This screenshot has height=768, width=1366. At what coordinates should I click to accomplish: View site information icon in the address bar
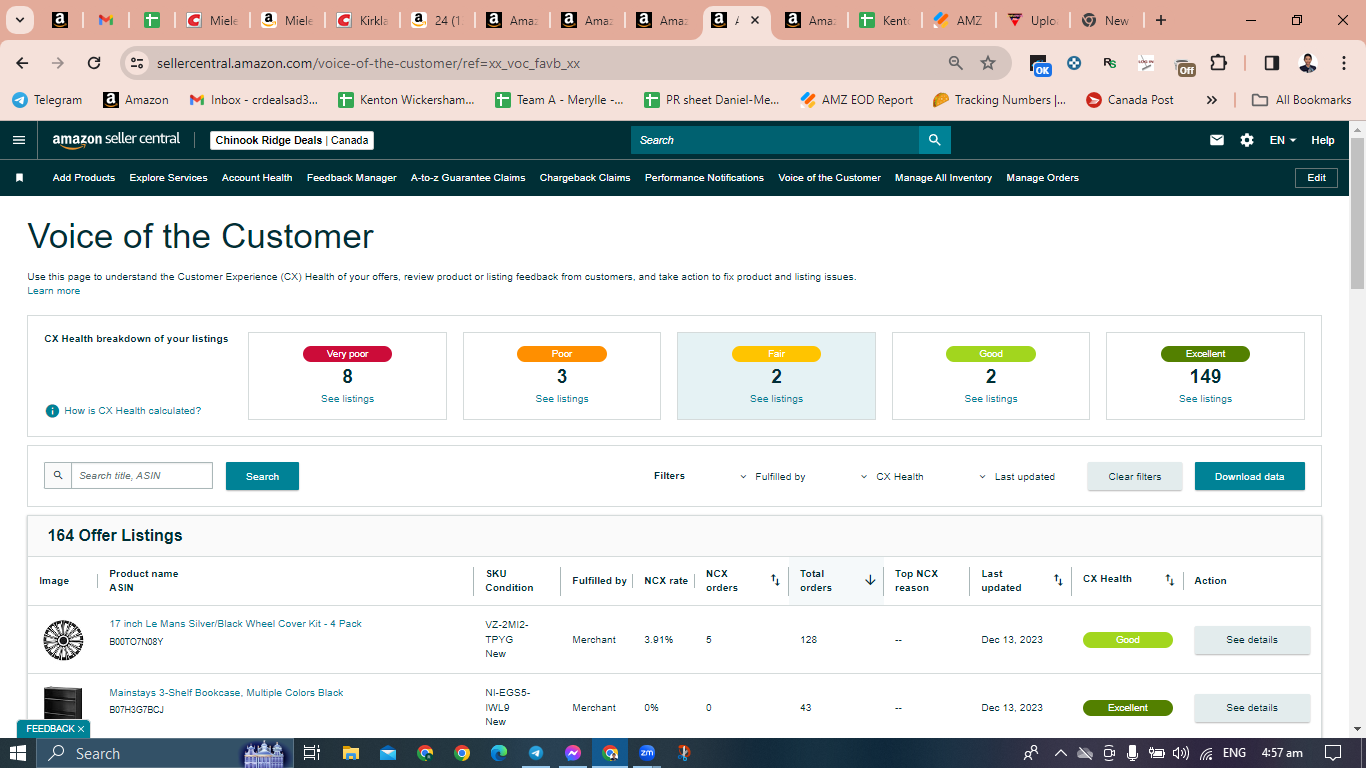[x=138, y=63]
